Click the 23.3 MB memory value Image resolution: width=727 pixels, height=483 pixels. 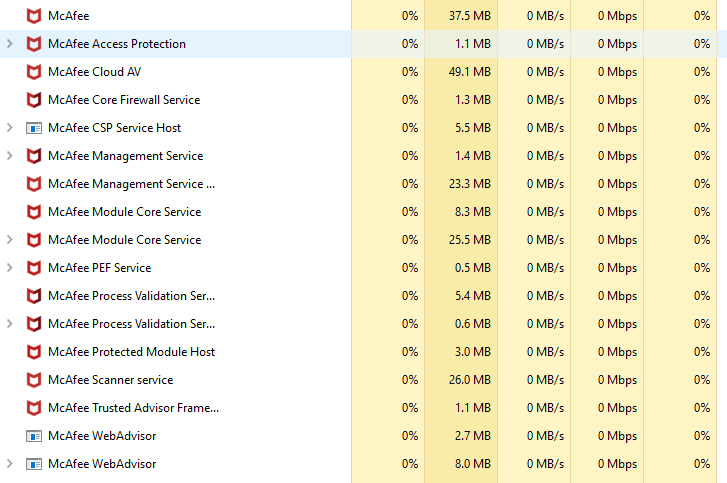tap(468, 184)
